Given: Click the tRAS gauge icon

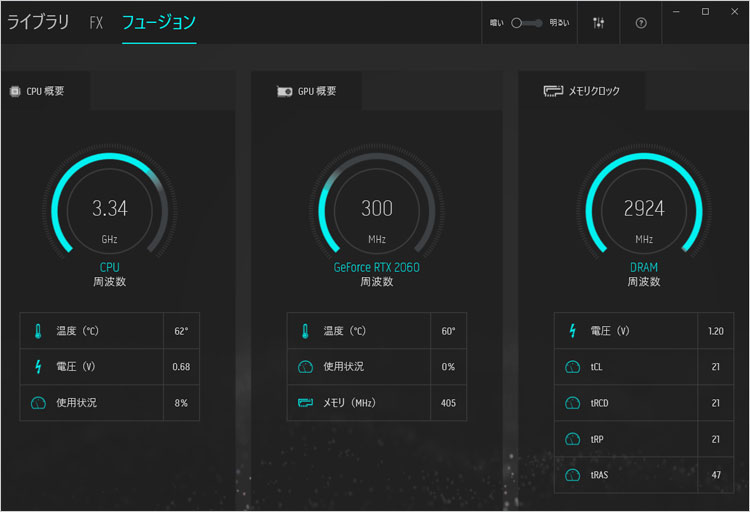Looking at the screenshot, I should pos(573,475).
